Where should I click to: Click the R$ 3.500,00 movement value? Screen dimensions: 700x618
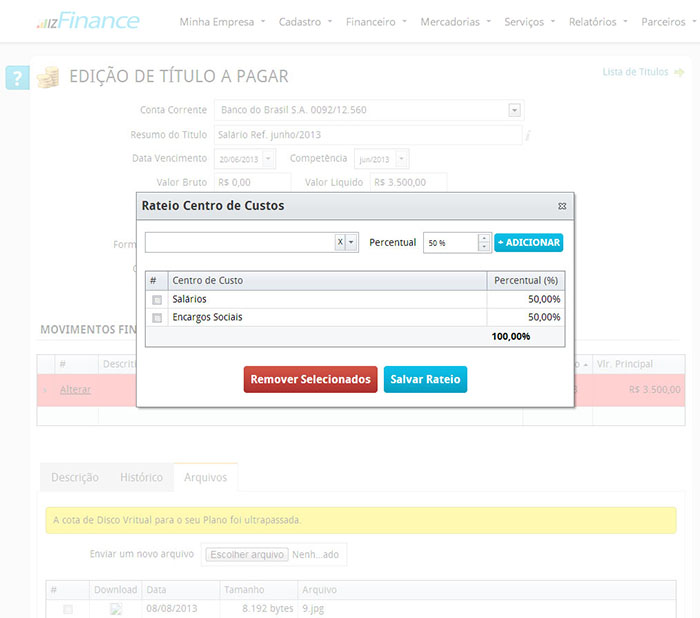click(x=654, y=389)
